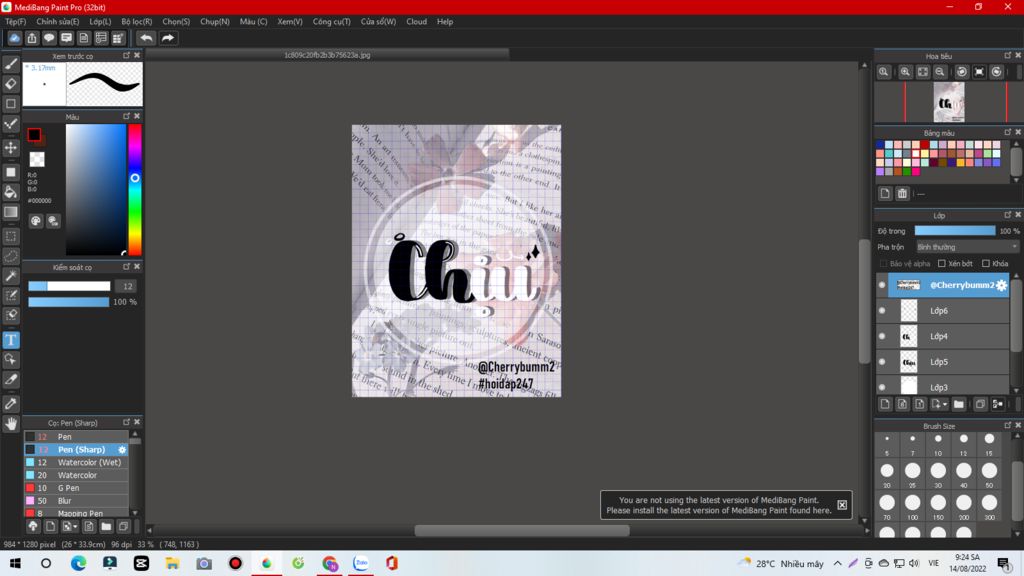Select Blur brush

tap(76, 501)
